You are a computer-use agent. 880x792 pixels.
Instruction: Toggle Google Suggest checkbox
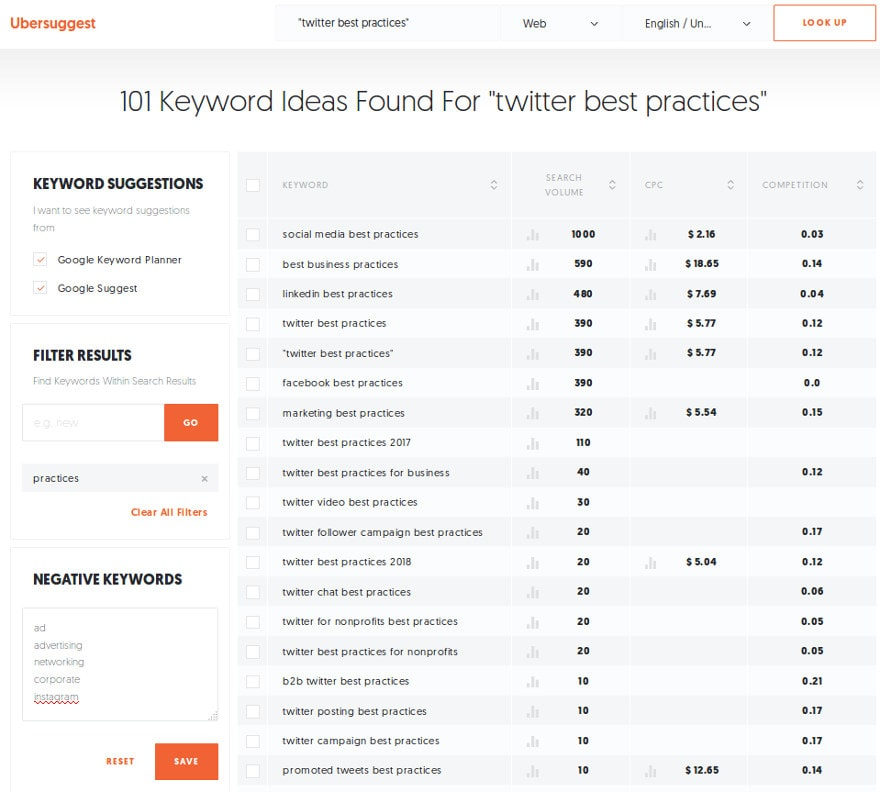40,288
